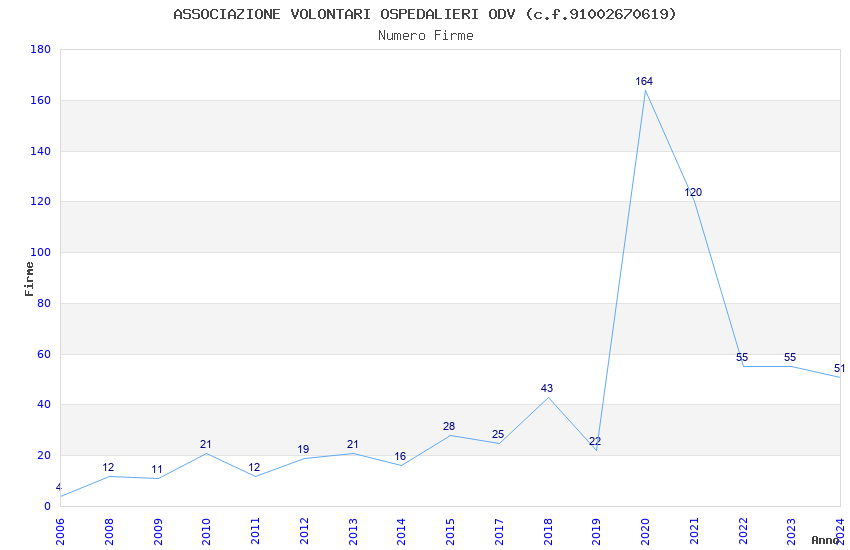Viewport: 850px width, 550px height.
Task: Click the y-axis value 40
Action: pos(43,405)
